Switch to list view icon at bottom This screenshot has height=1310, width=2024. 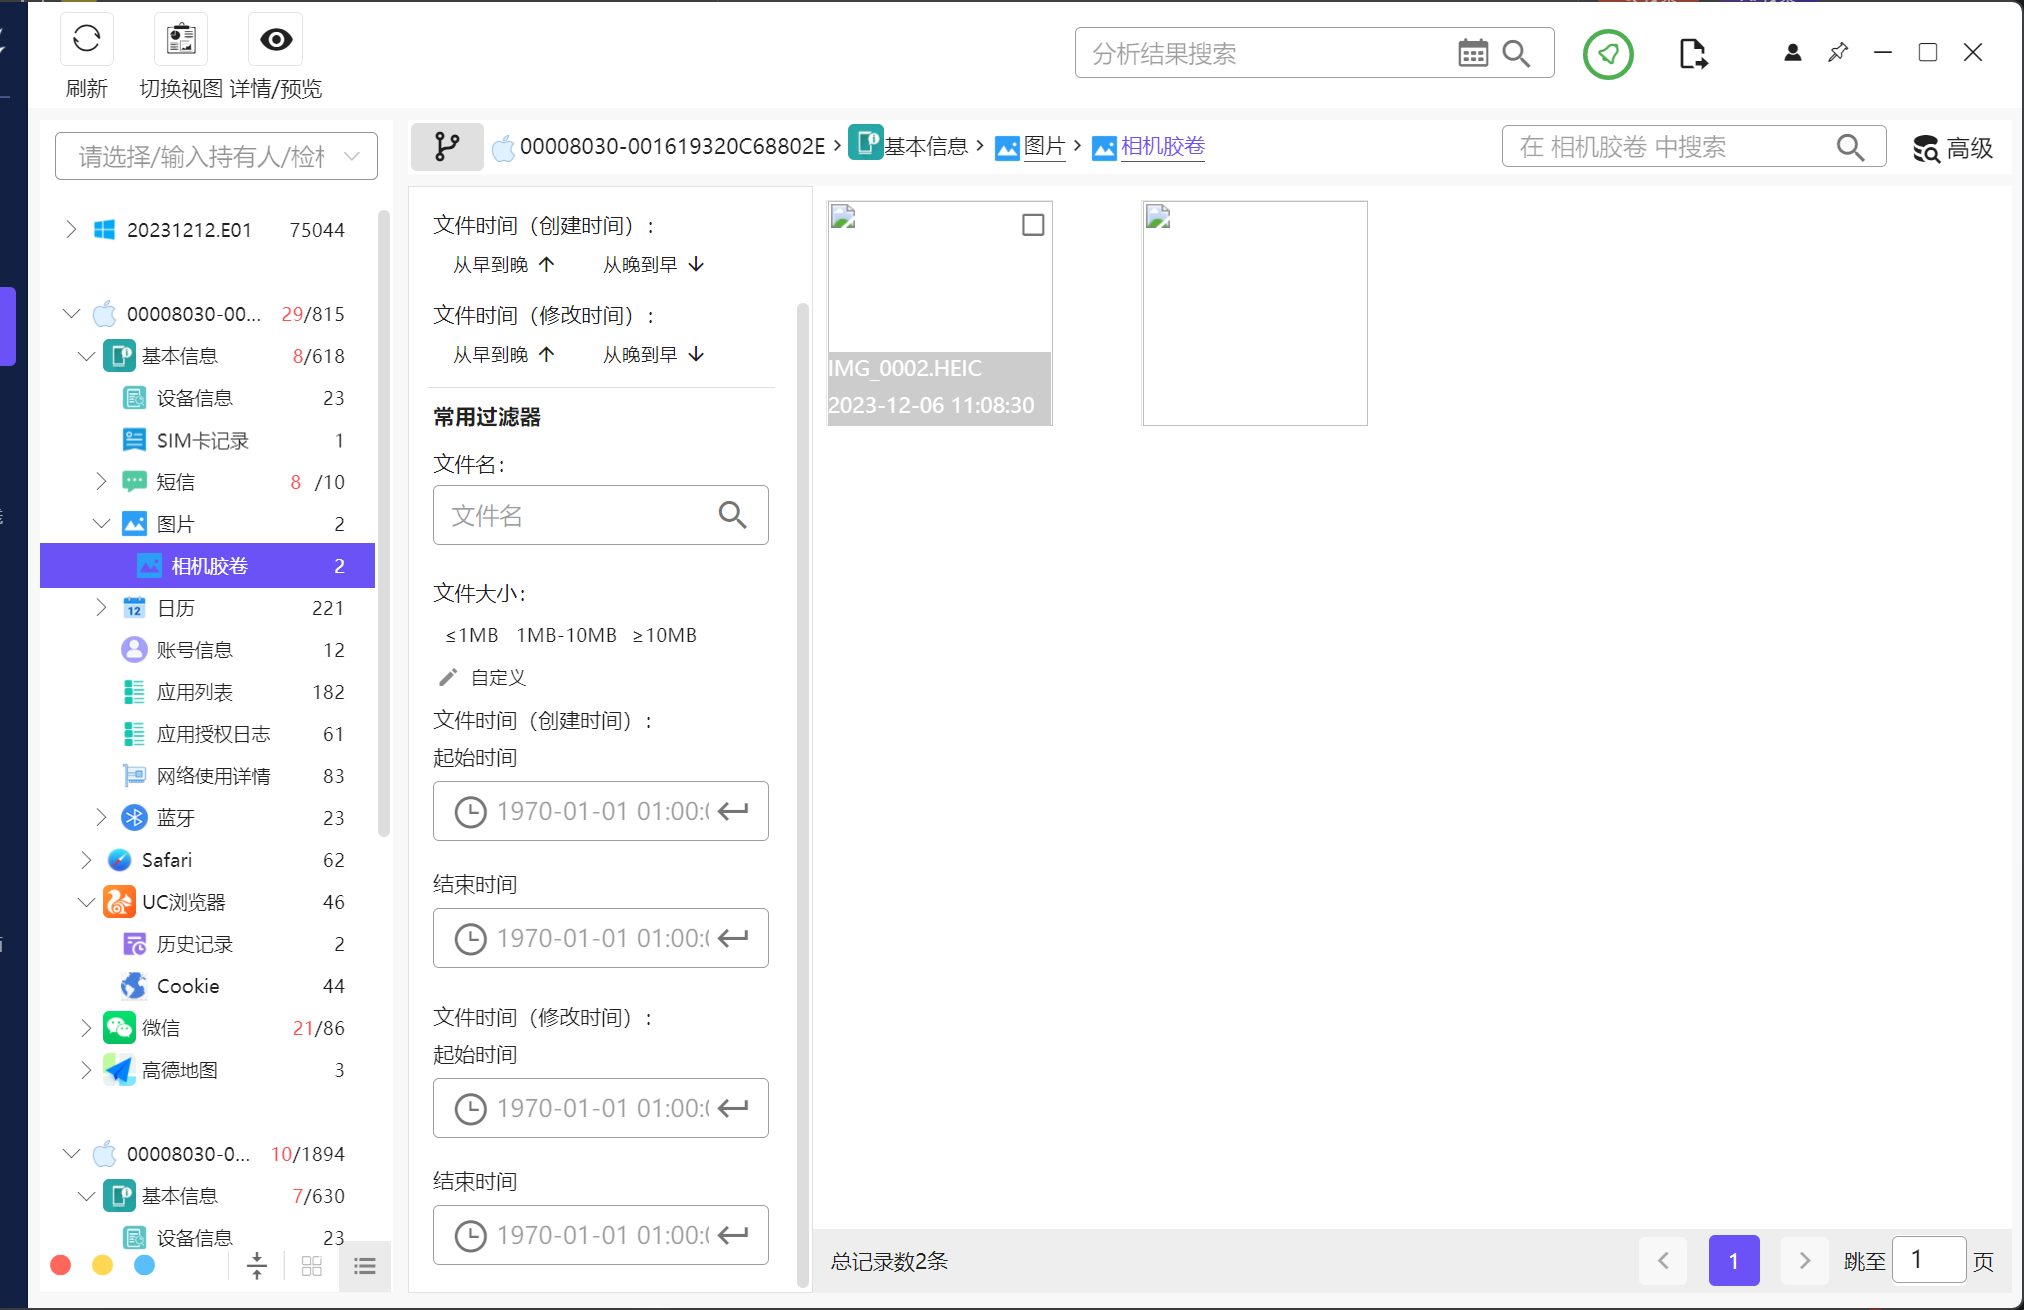365,1266
